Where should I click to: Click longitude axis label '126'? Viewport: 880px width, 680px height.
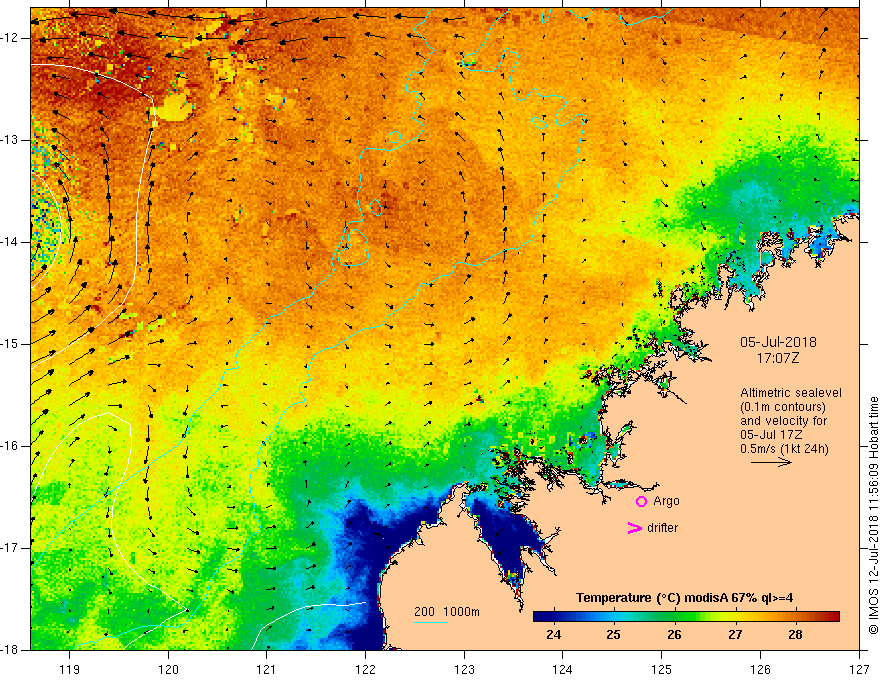pos(760,669)
